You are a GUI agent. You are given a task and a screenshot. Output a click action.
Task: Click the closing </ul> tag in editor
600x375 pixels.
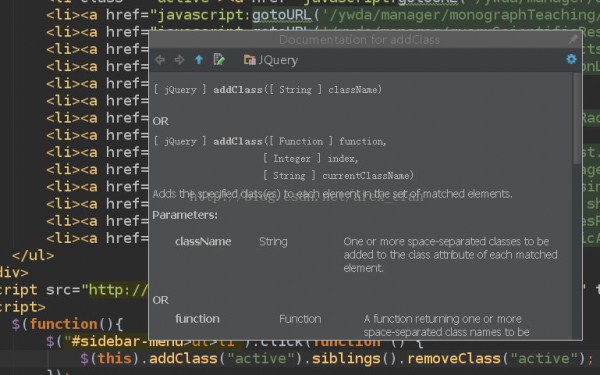(x=33, y=255)
